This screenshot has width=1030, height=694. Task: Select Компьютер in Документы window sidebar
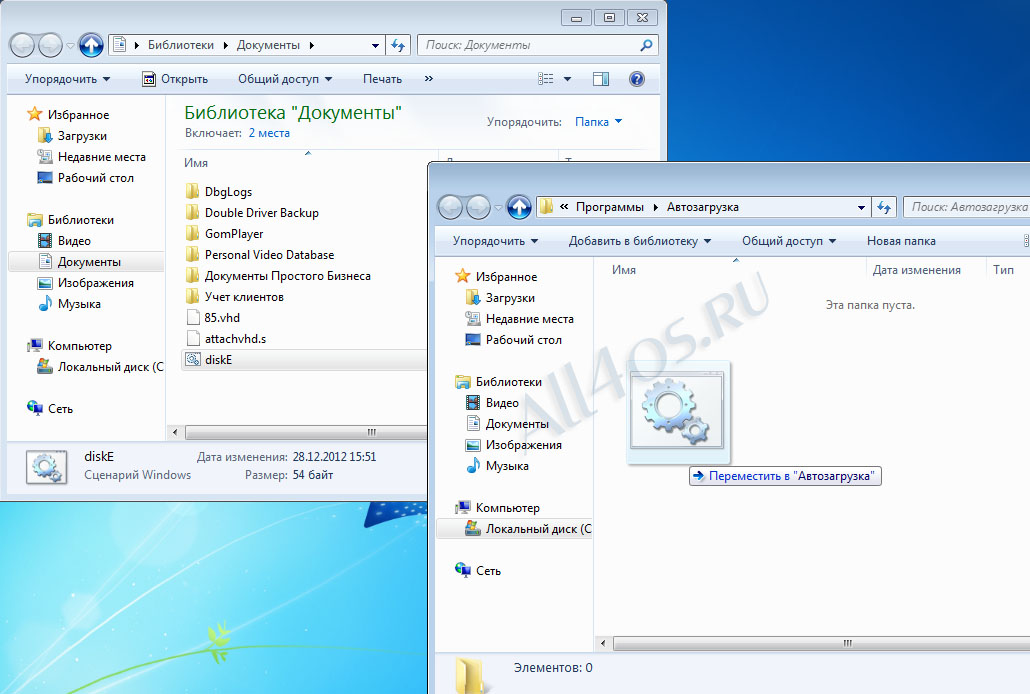[x=70, y=346]
